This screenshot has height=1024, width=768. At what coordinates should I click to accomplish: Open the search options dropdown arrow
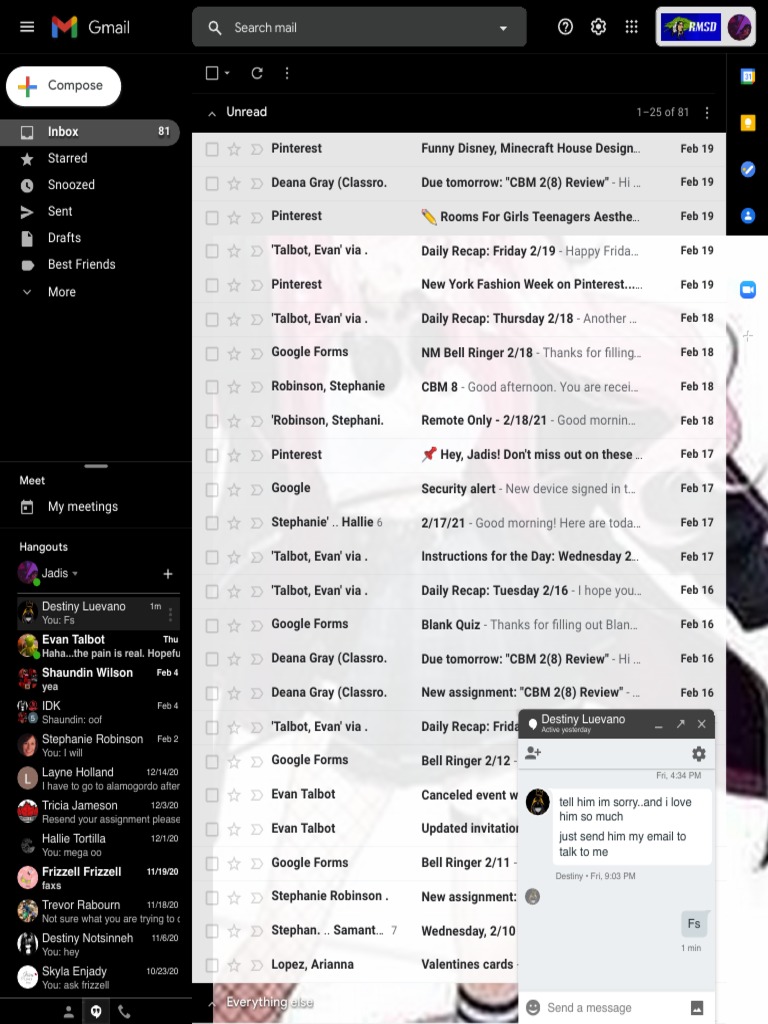(503, 28)
